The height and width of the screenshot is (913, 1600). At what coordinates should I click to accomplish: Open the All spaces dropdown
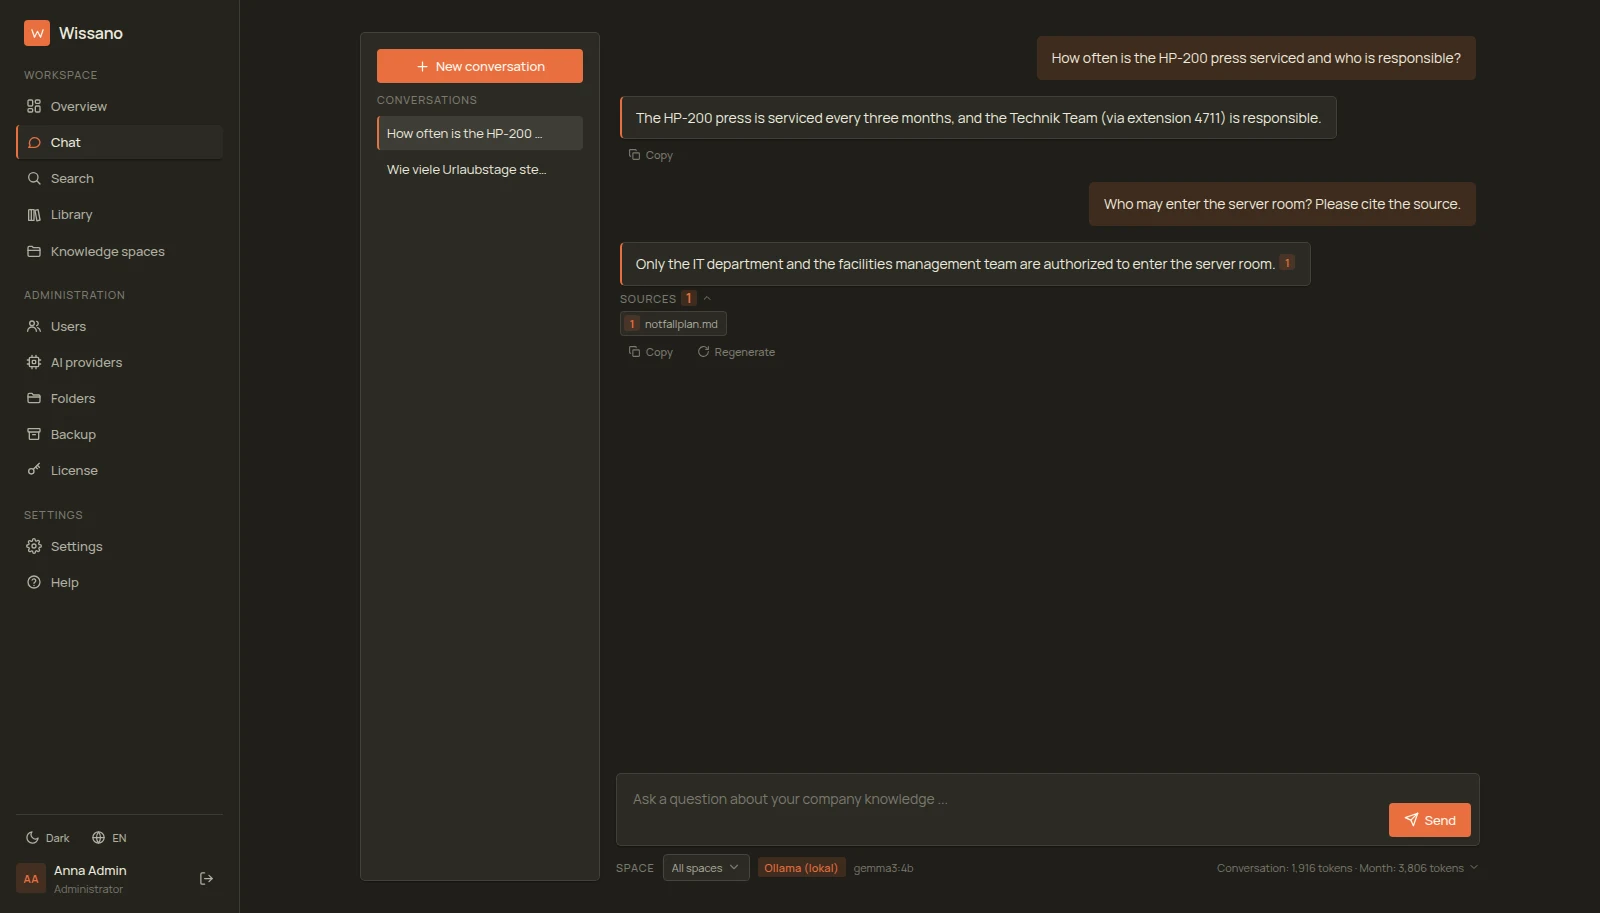[706, 868]
